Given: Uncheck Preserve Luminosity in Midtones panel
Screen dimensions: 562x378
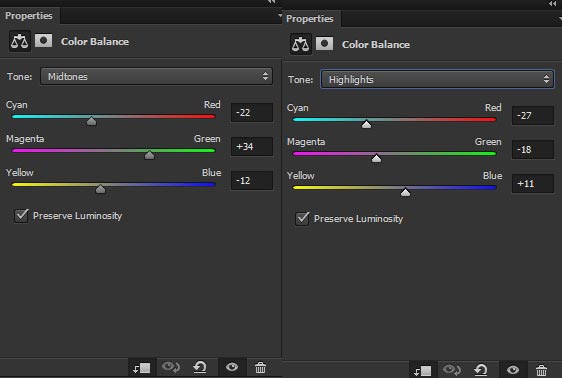Looking at the screenshot, I should click(x=21, y=216).
